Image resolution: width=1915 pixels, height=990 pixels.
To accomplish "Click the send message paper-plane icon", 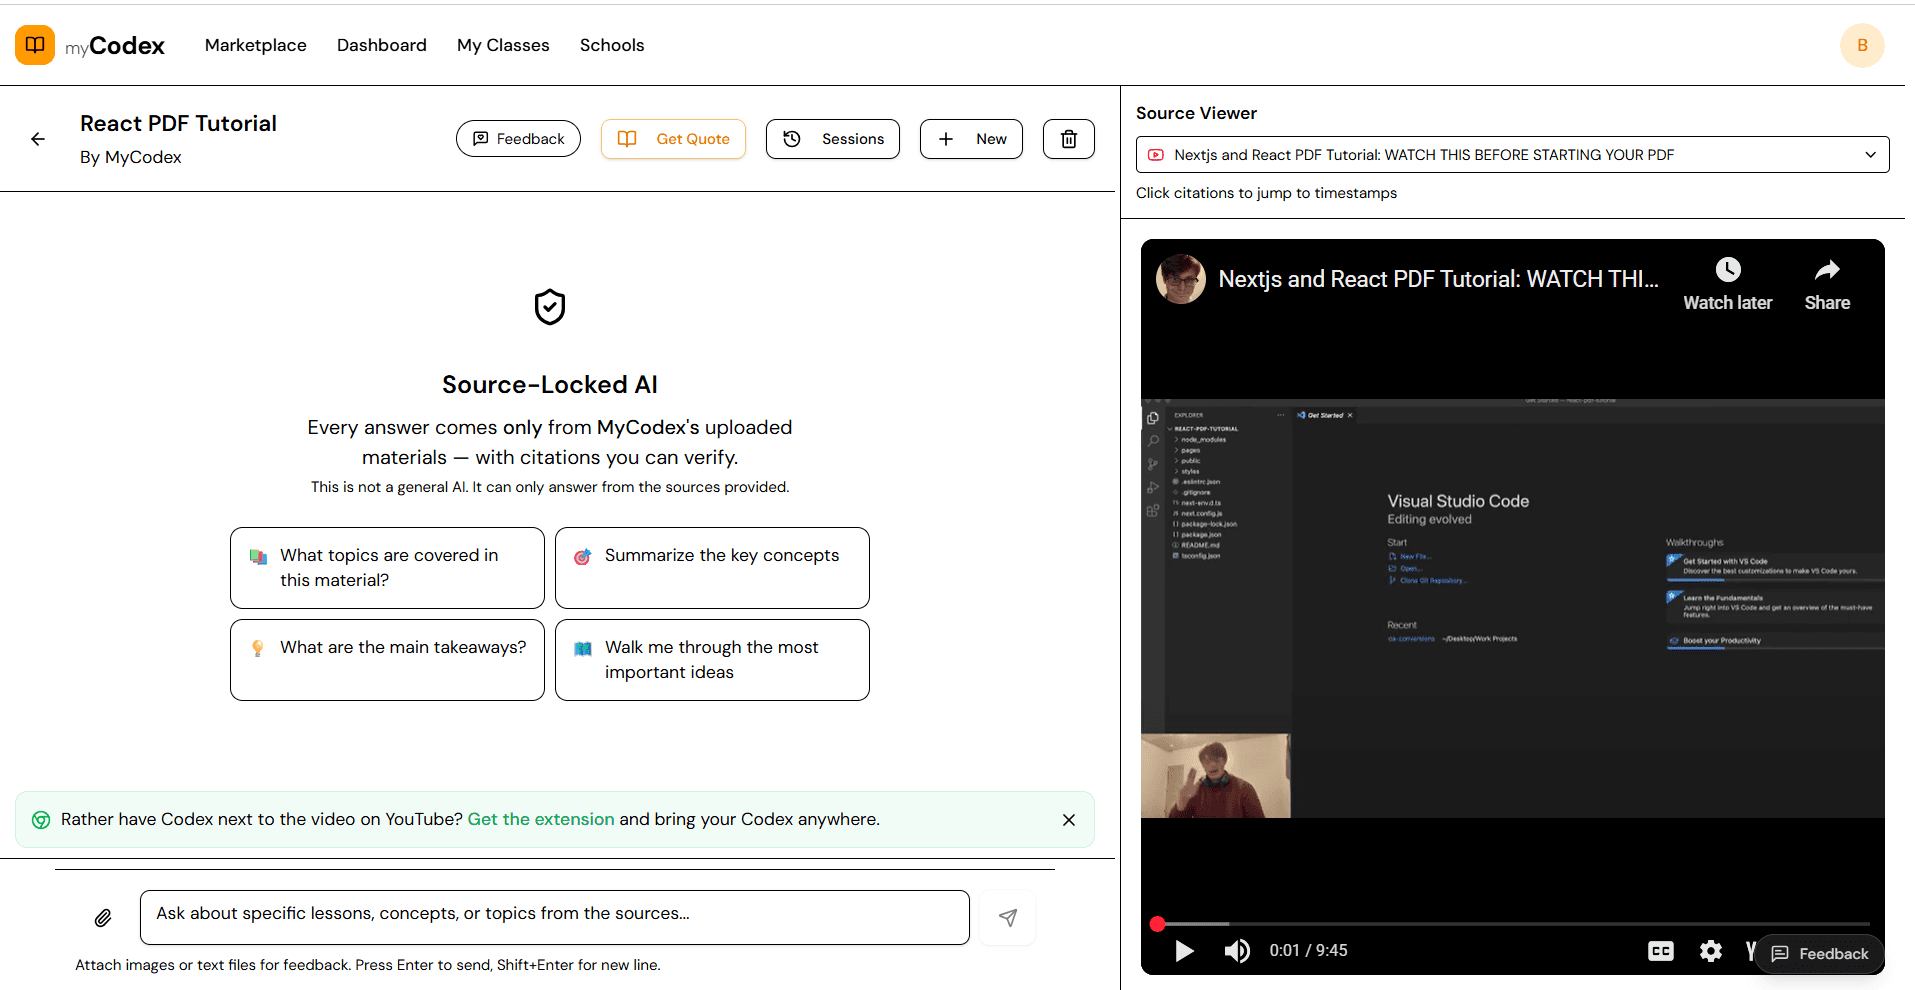I will click(1007, 917).
